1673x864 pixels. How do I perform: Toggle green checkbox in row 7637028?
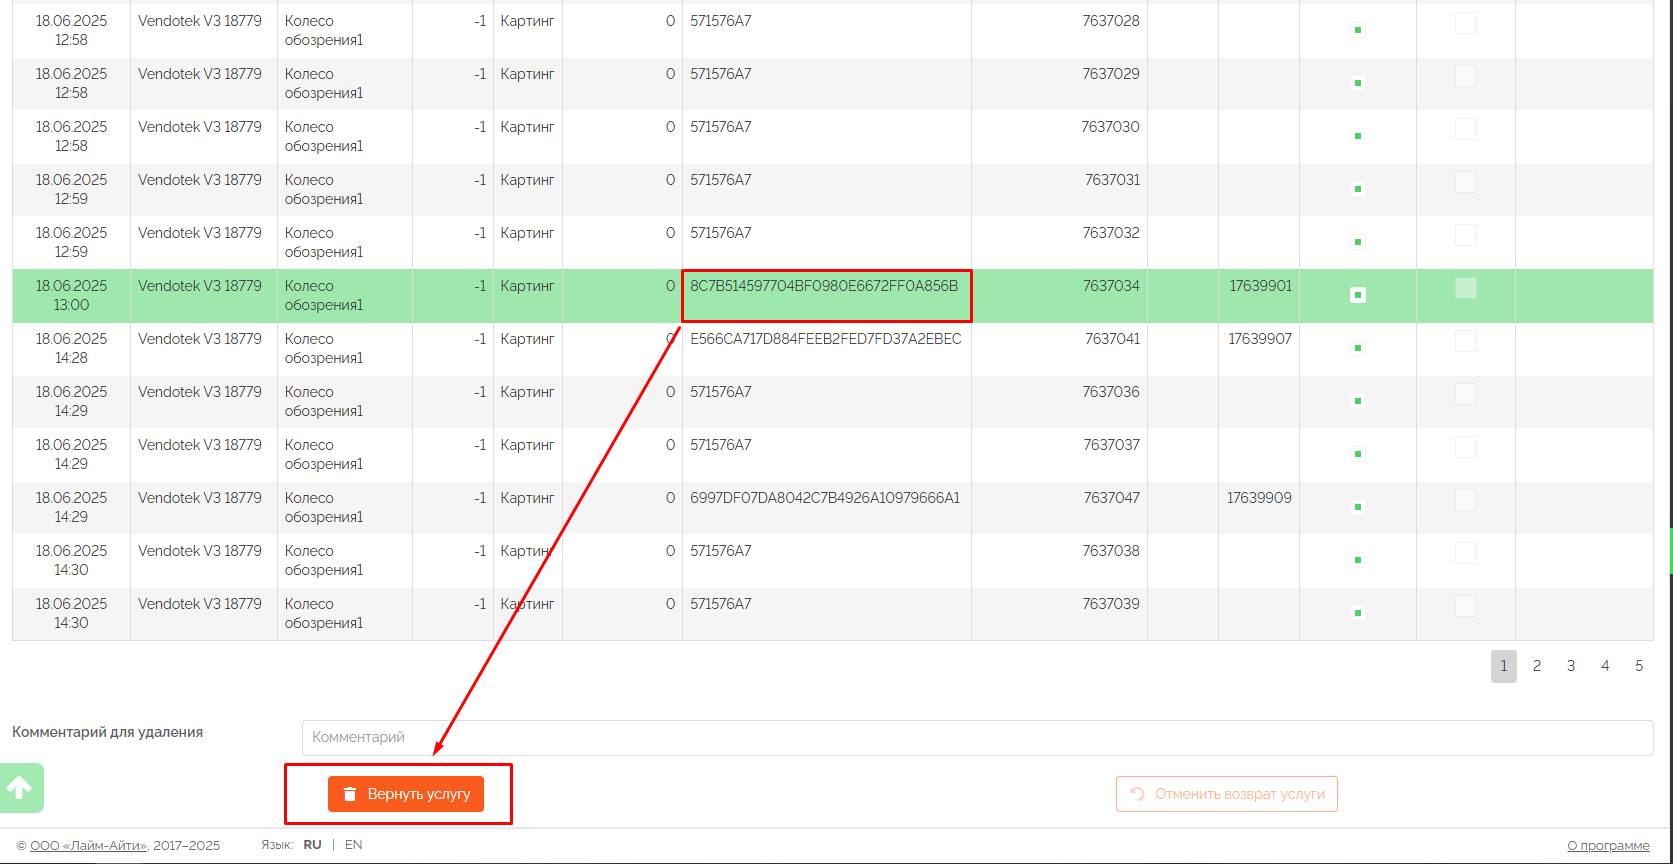1357,30
